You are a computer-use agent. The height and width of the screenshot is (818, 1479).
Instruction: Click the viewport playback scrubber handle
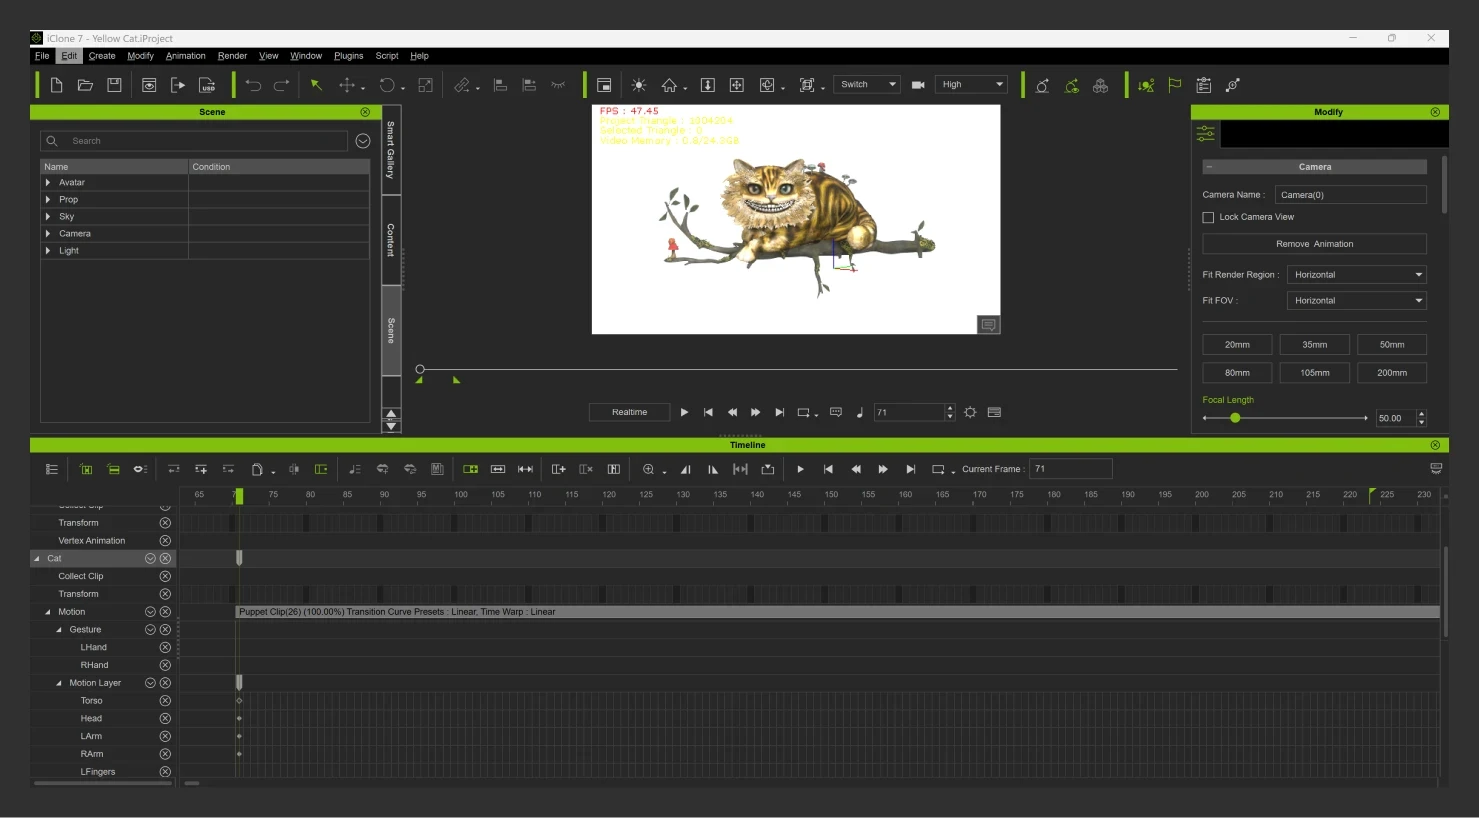point(420,370)
